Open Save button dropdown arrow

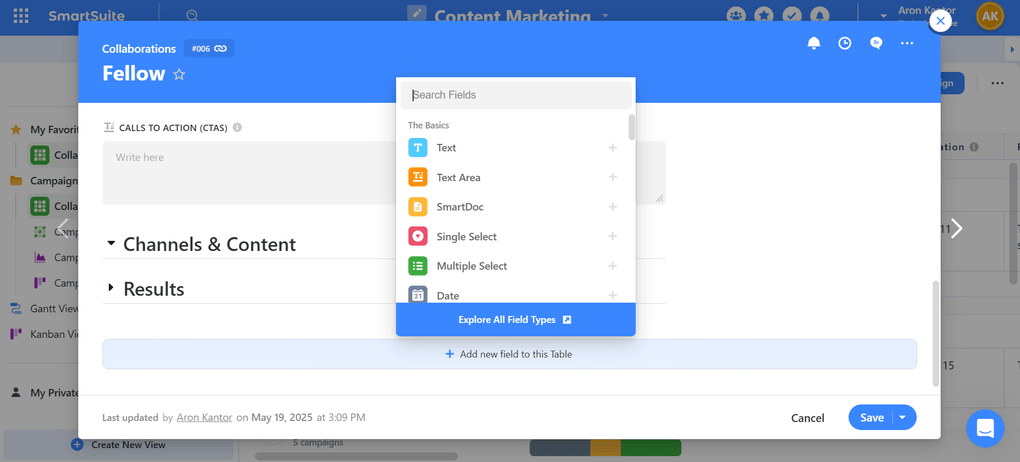point(903,418)
